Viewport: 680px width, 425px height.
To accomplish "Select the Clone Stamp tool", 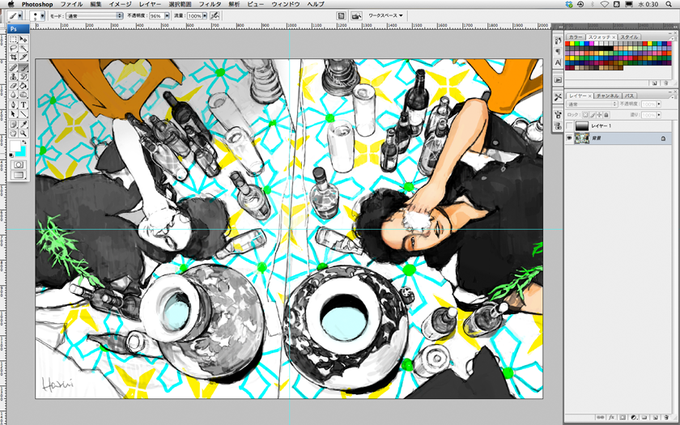I will (14, 77).
